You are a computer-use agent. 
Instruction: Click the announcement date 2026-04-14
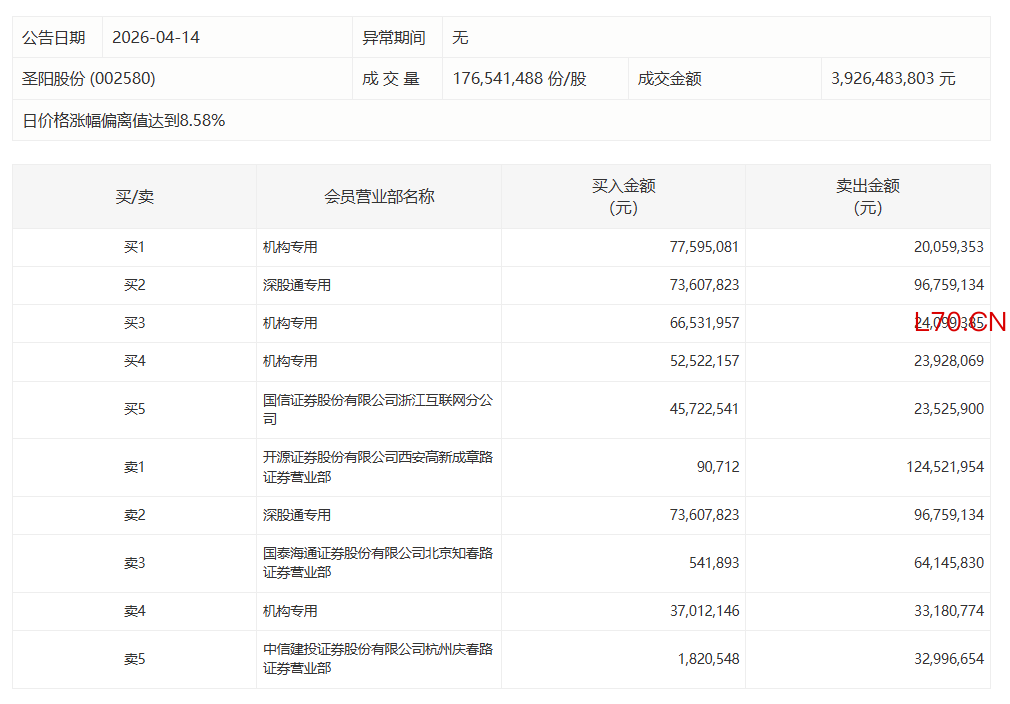(156, 38)
